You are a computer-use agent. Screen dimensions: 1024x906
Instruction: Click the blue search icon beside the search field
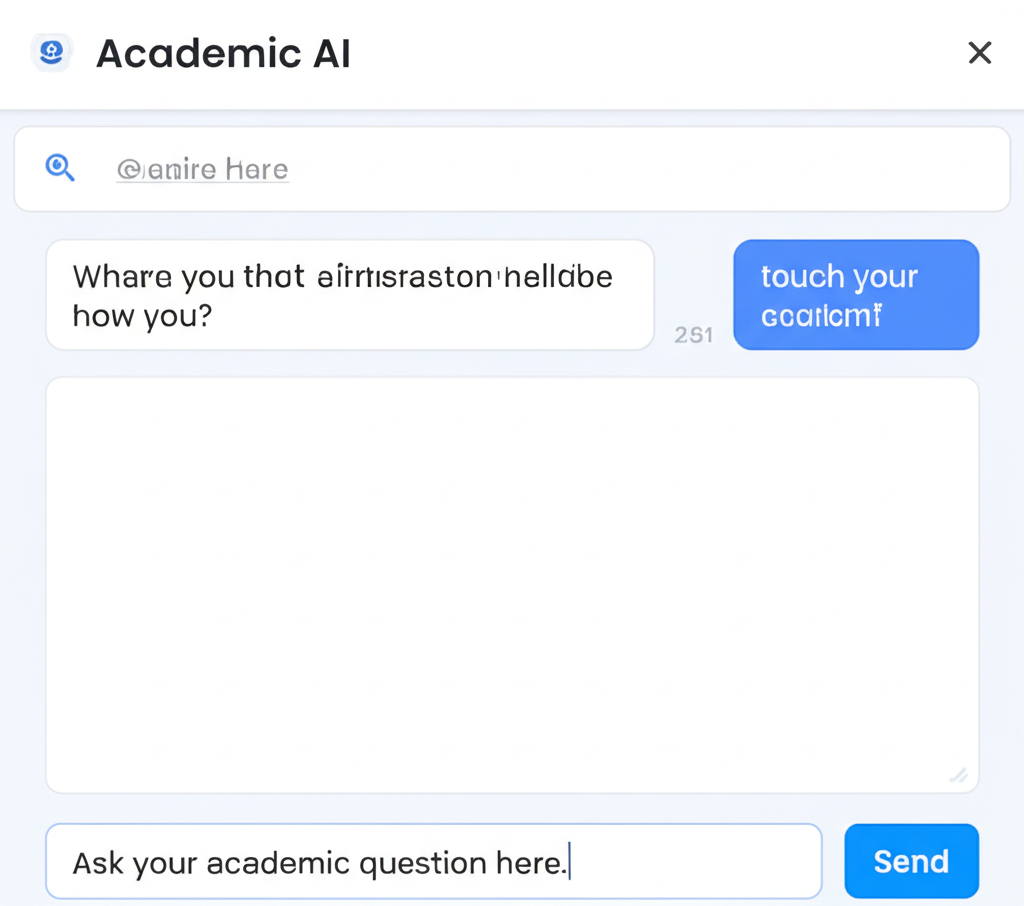pos(60,168)
